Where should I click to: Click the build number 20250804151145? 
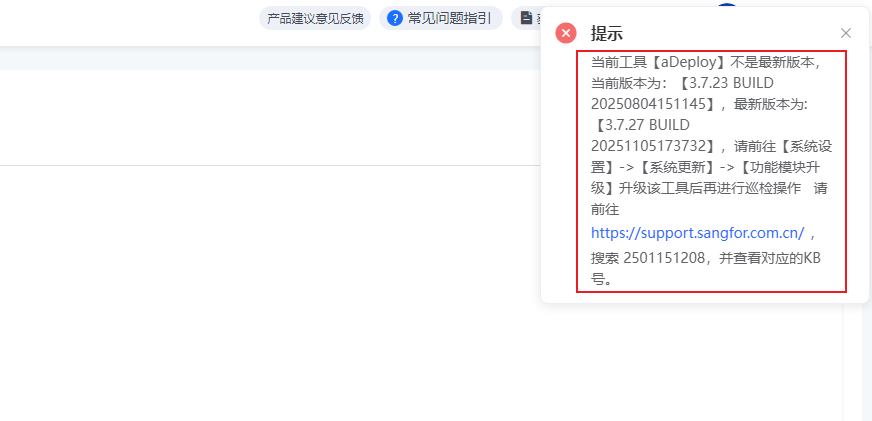click(x=648, y=104)
